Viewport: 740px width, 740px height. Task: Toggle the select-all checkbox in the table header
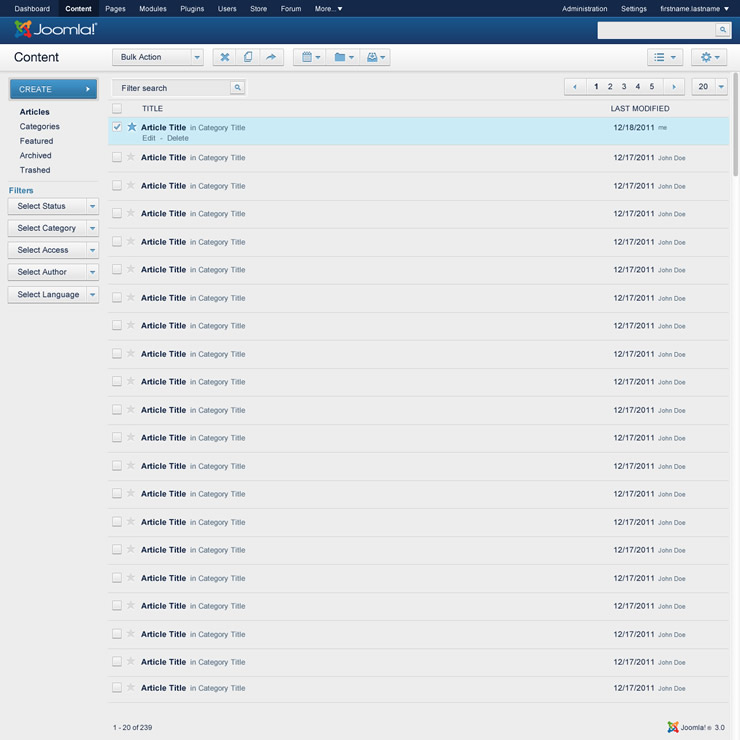coord(117,109)
